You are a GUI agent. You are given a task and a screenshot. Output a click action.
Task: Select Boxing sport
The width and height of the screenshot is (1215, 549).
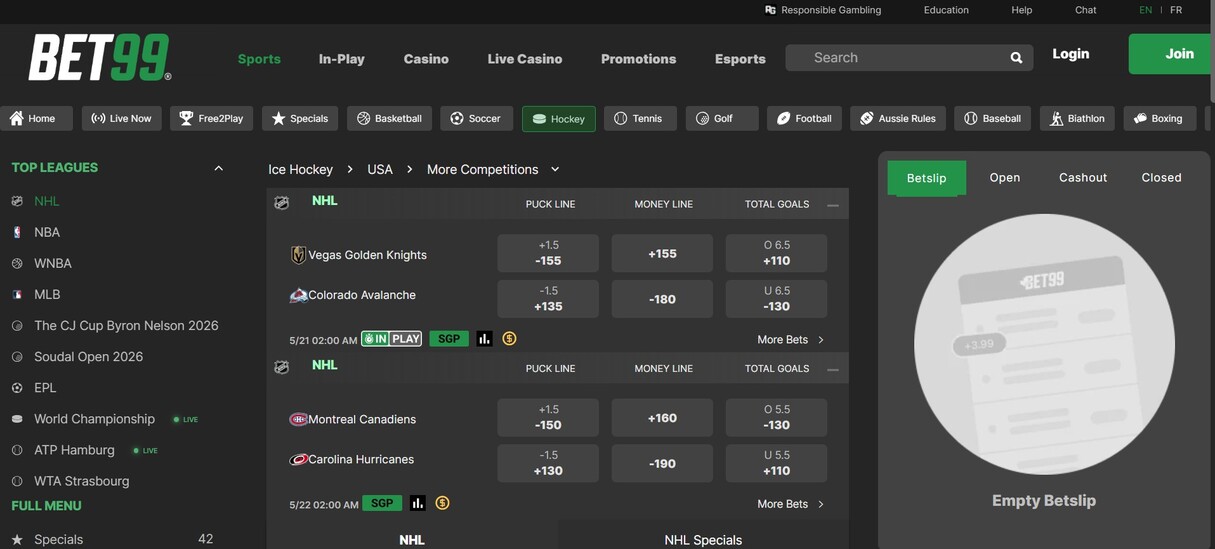(1160, 118)
